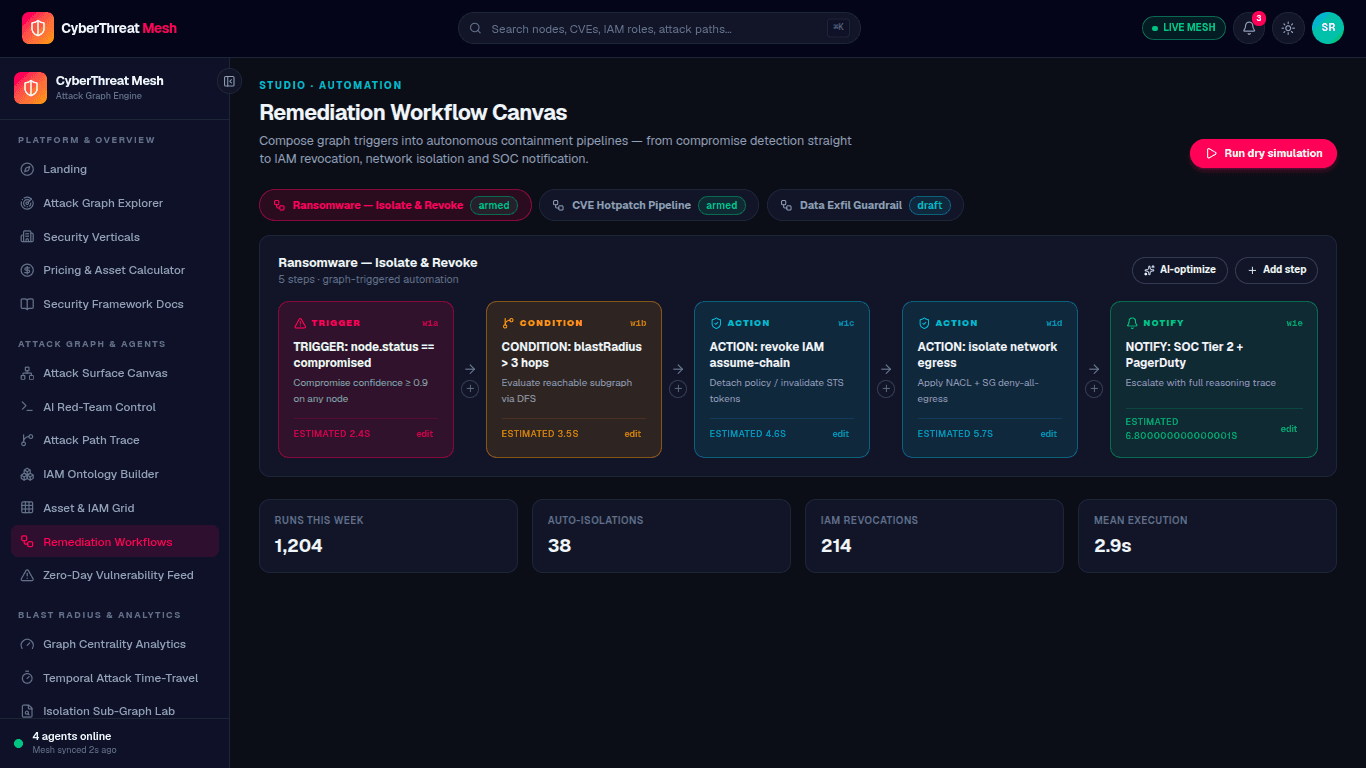Run dry simulation

click(1263, 153)
